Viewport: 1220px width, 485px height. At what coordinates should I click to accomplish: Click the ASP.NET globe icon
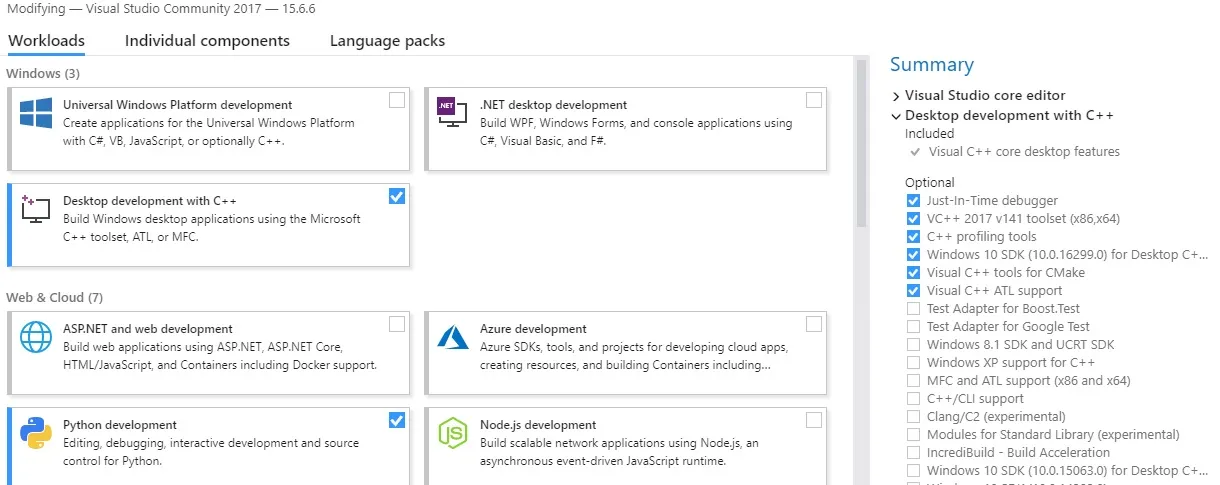click(36, 337)
